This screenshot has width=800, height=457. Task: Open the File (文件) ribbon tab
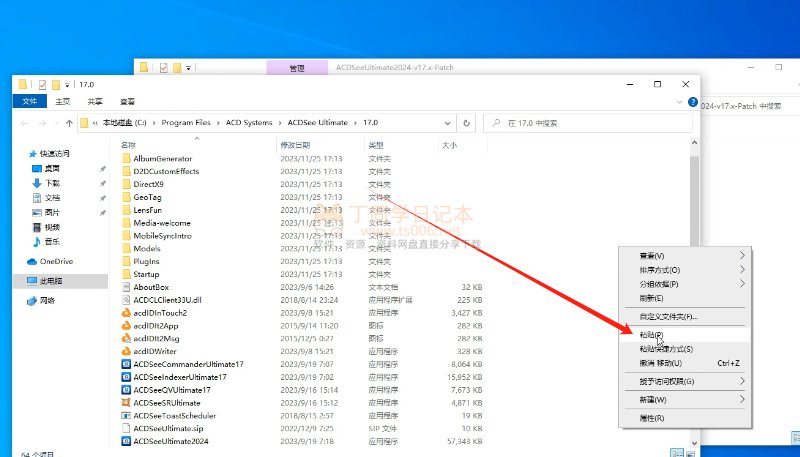pos(29,101)
